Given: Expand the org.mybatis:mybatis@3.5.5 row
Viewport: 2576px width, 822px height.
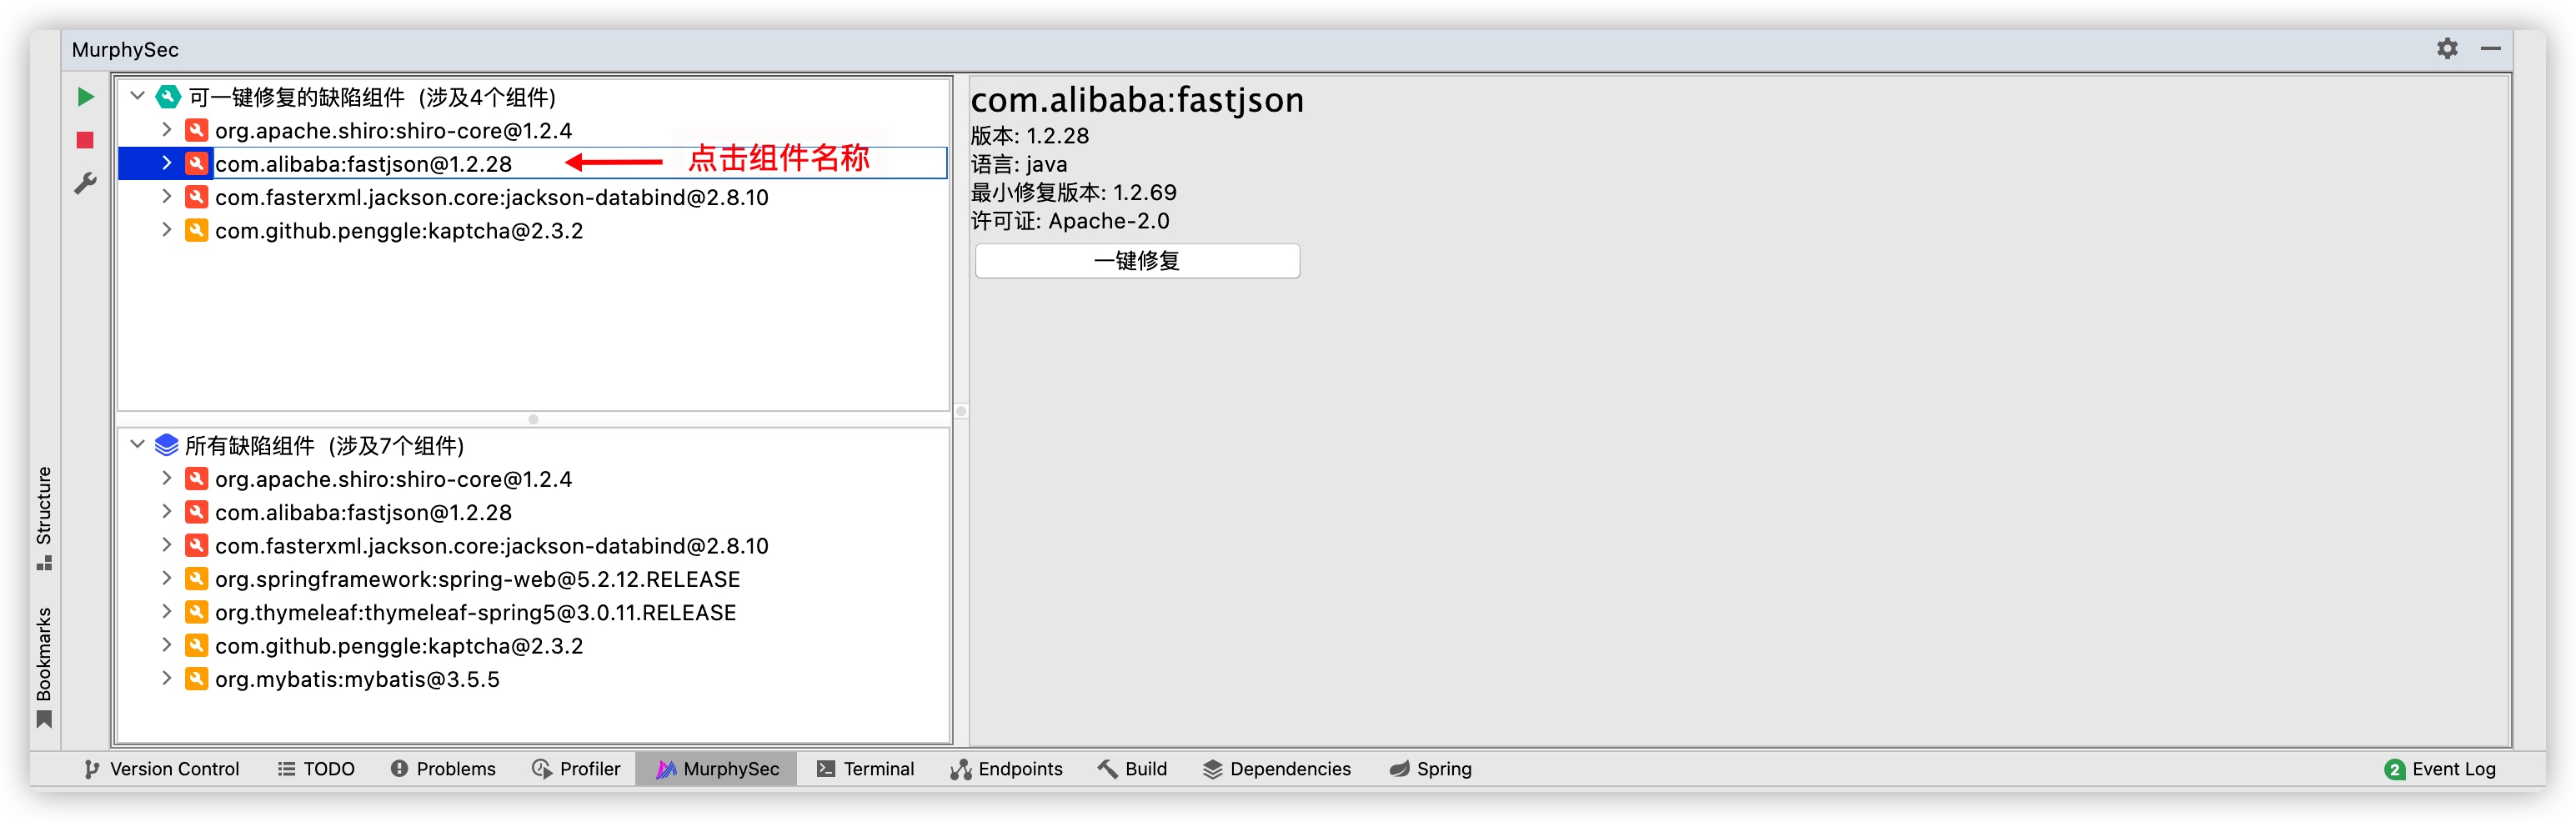Looking at the screenshot, I should click(167, 679).
